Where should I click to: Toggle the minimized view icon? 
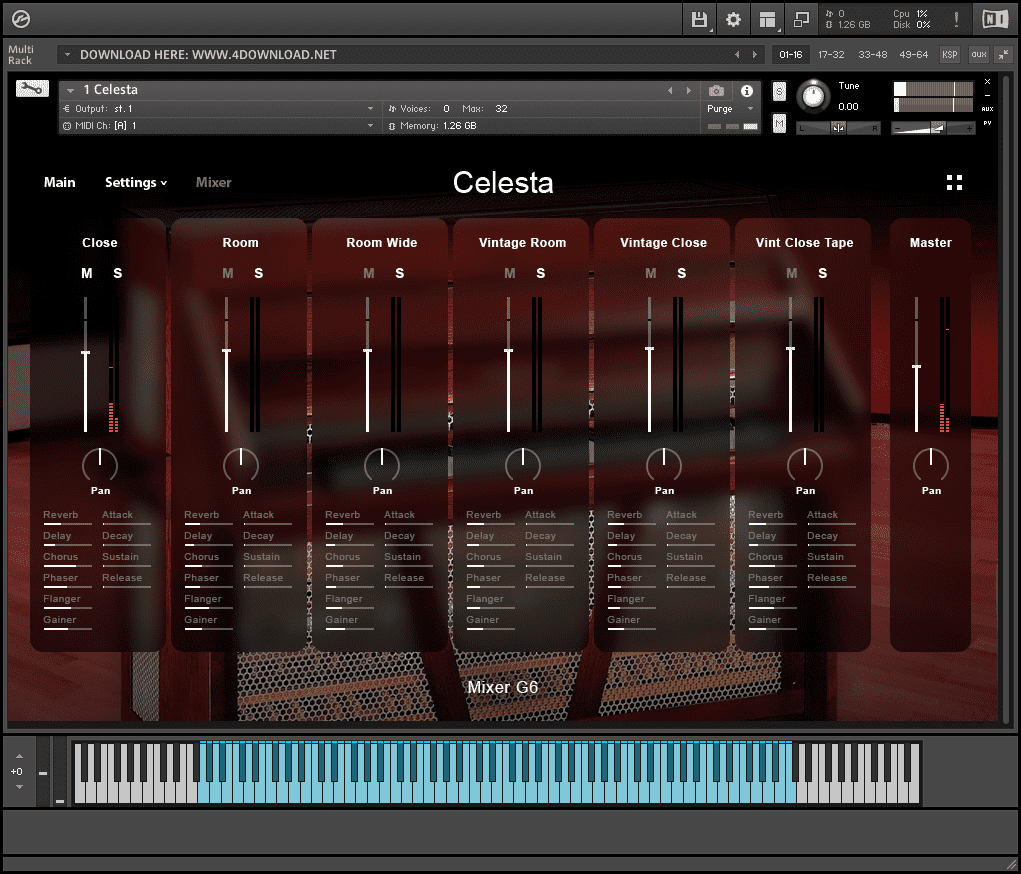click(801, 20)
